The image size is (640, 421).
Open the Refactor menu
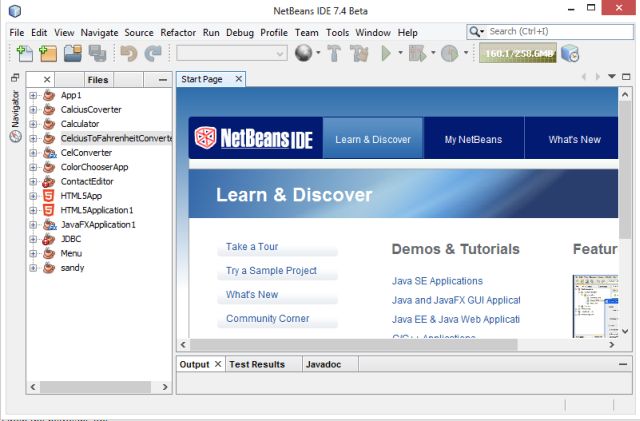pyautogui.click(x=178, y=33)
